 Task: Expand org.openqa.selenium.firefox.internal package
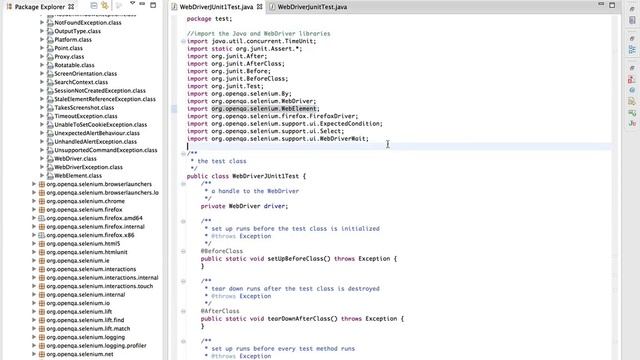click(x=34, y=227)
